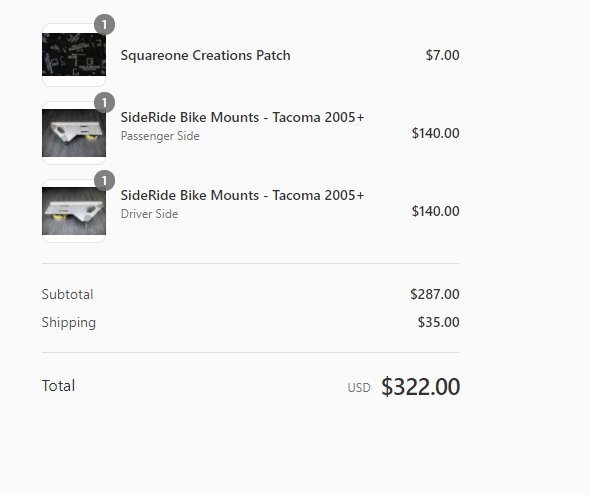Image resolution: width=589 pixels, height=495 pixels.
Task: Click the USD currency label
Action: pos(359,388)
